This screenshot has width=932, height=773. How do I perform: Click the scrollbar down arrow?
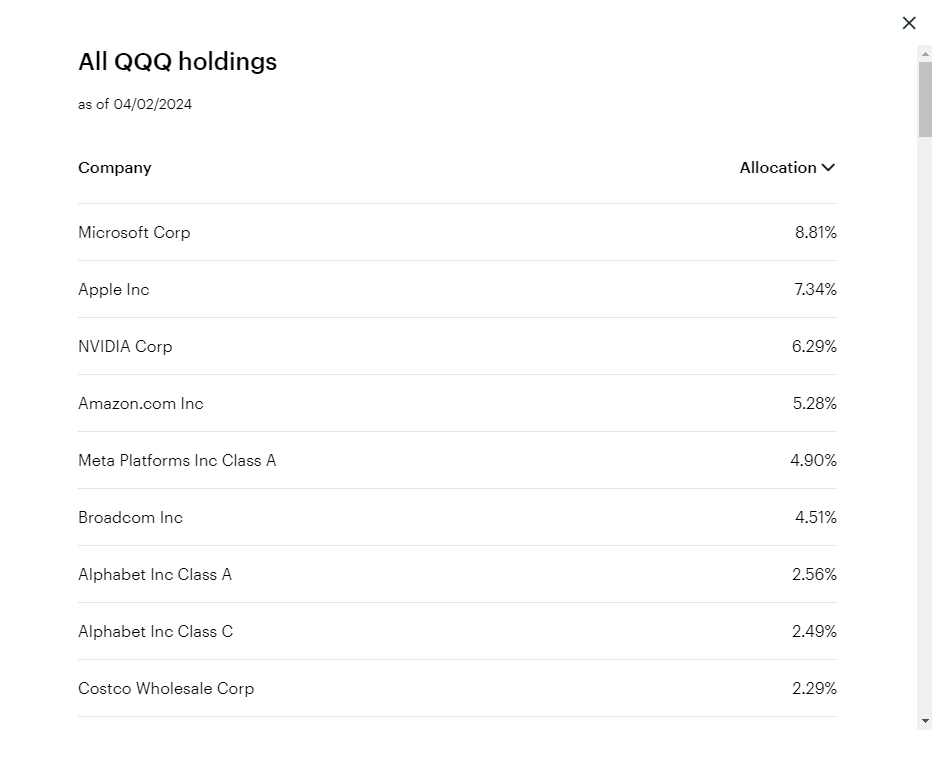pos(925,721)
